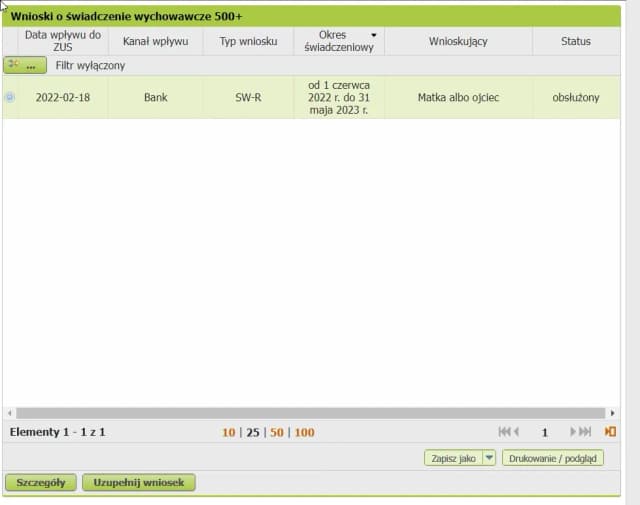Sort by Status column header
The height and width of the screenshot is (505, 640).
[x=575, y=41]
